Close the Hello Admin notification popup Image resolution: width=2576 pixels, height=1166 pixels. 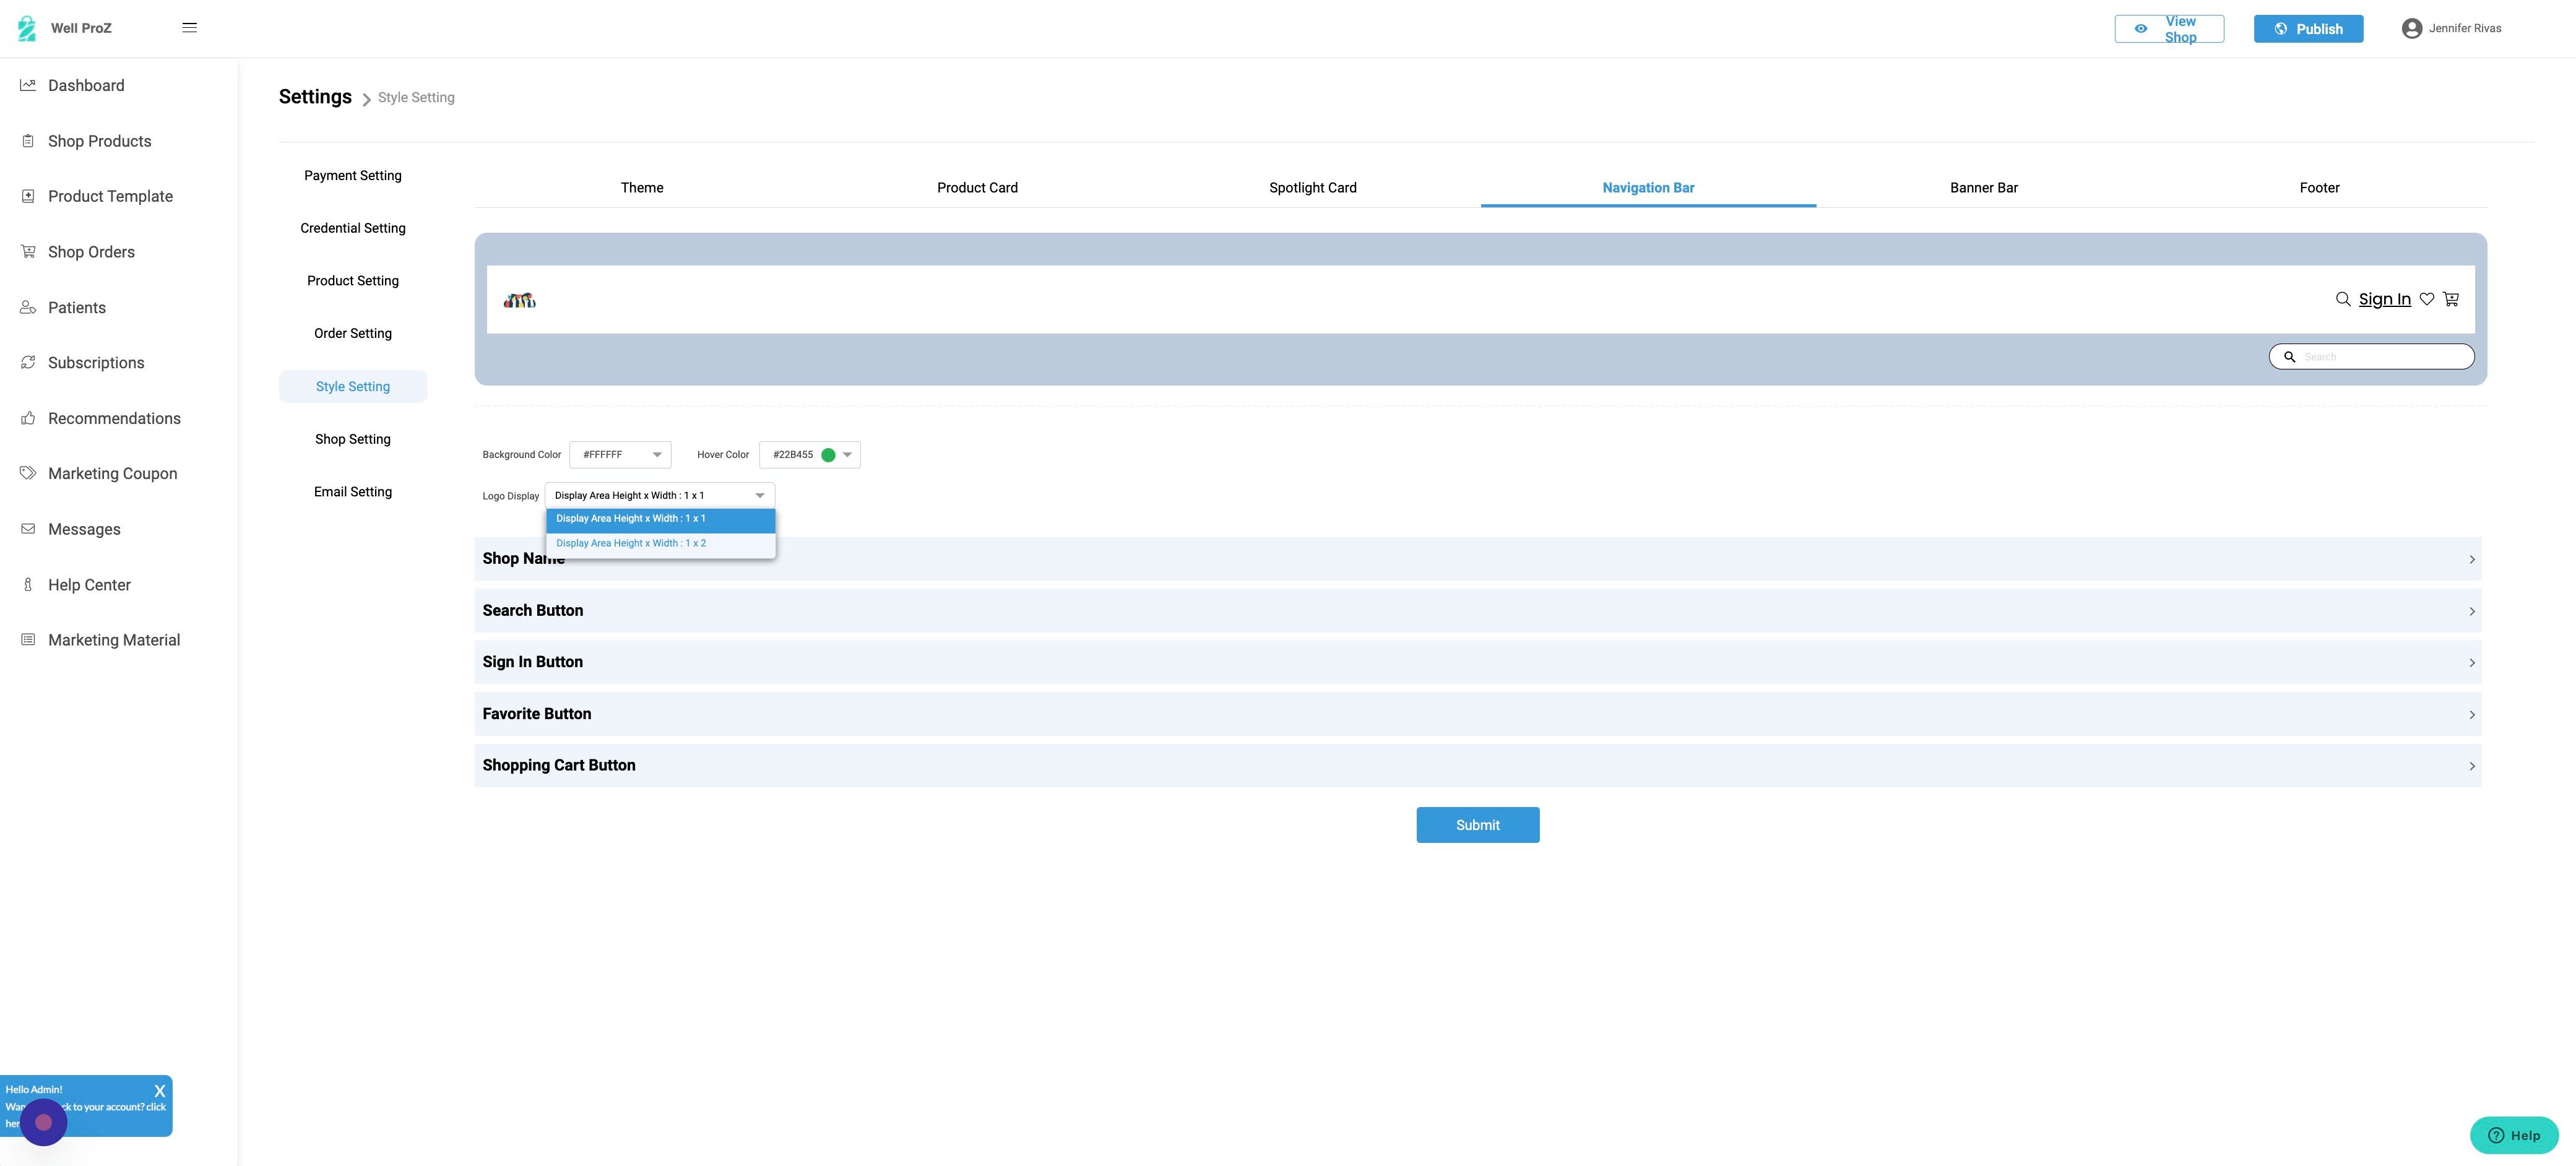160,1091
